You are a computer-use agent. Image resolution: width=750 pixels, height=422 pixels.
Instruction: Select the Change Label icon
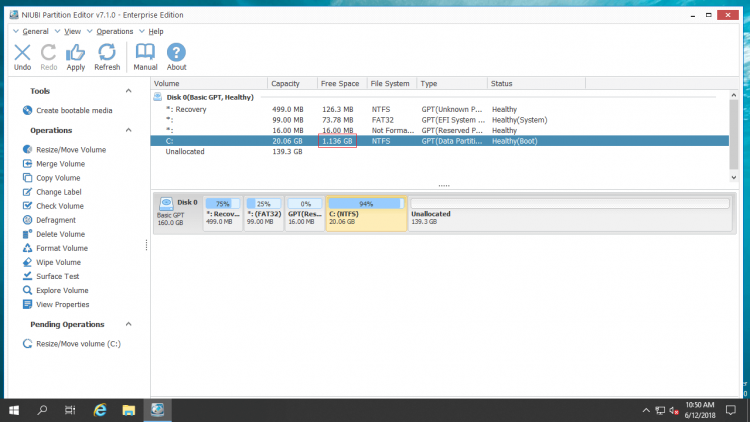[x=27, y=192]
